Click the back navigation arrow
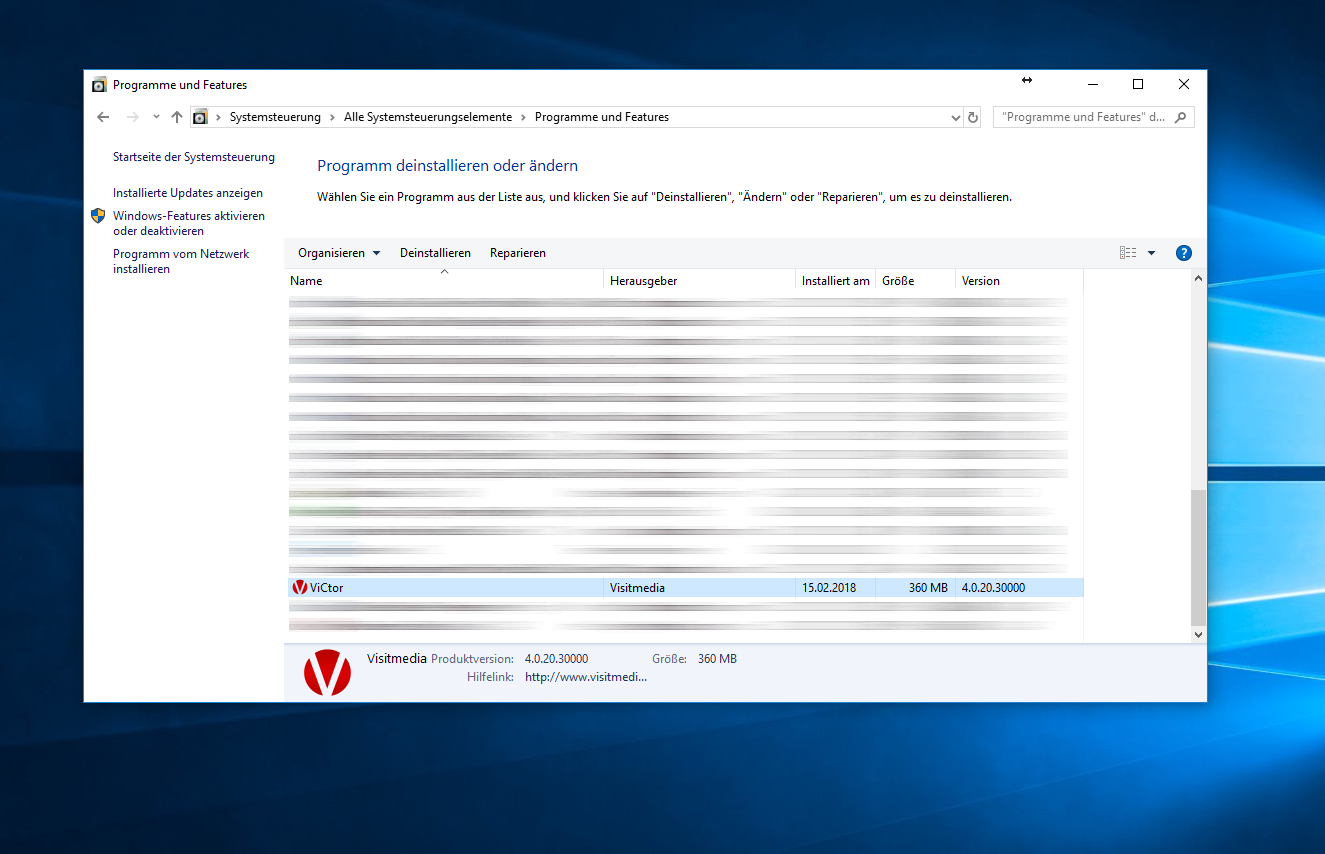 coord(103,117)
